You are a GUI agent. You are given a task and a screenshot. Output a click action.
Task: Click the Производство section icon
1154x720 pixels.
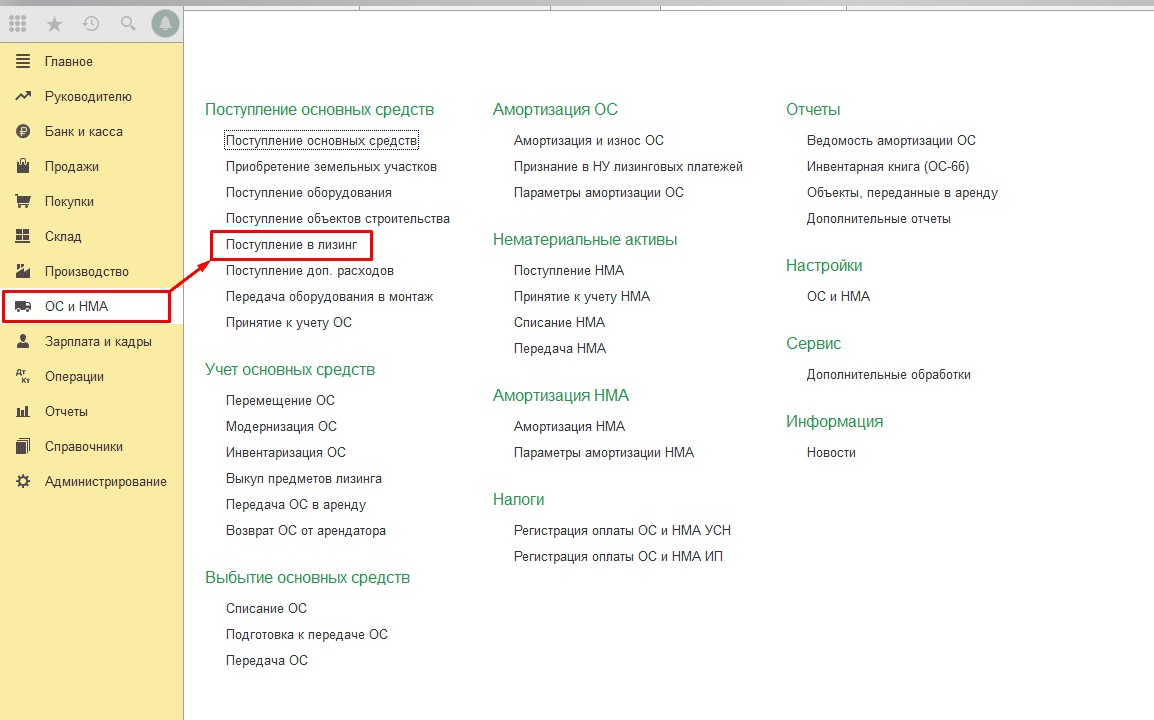pyautogui.click(x=22, y=271)
